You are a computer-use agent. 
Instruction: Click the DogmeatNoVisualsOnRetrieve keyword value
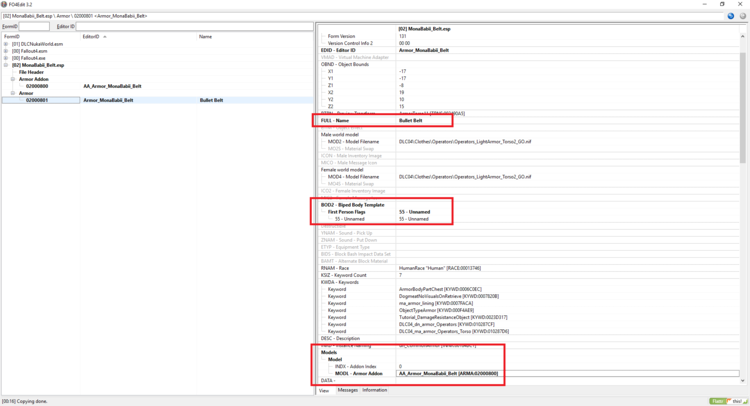click(449, 296)
